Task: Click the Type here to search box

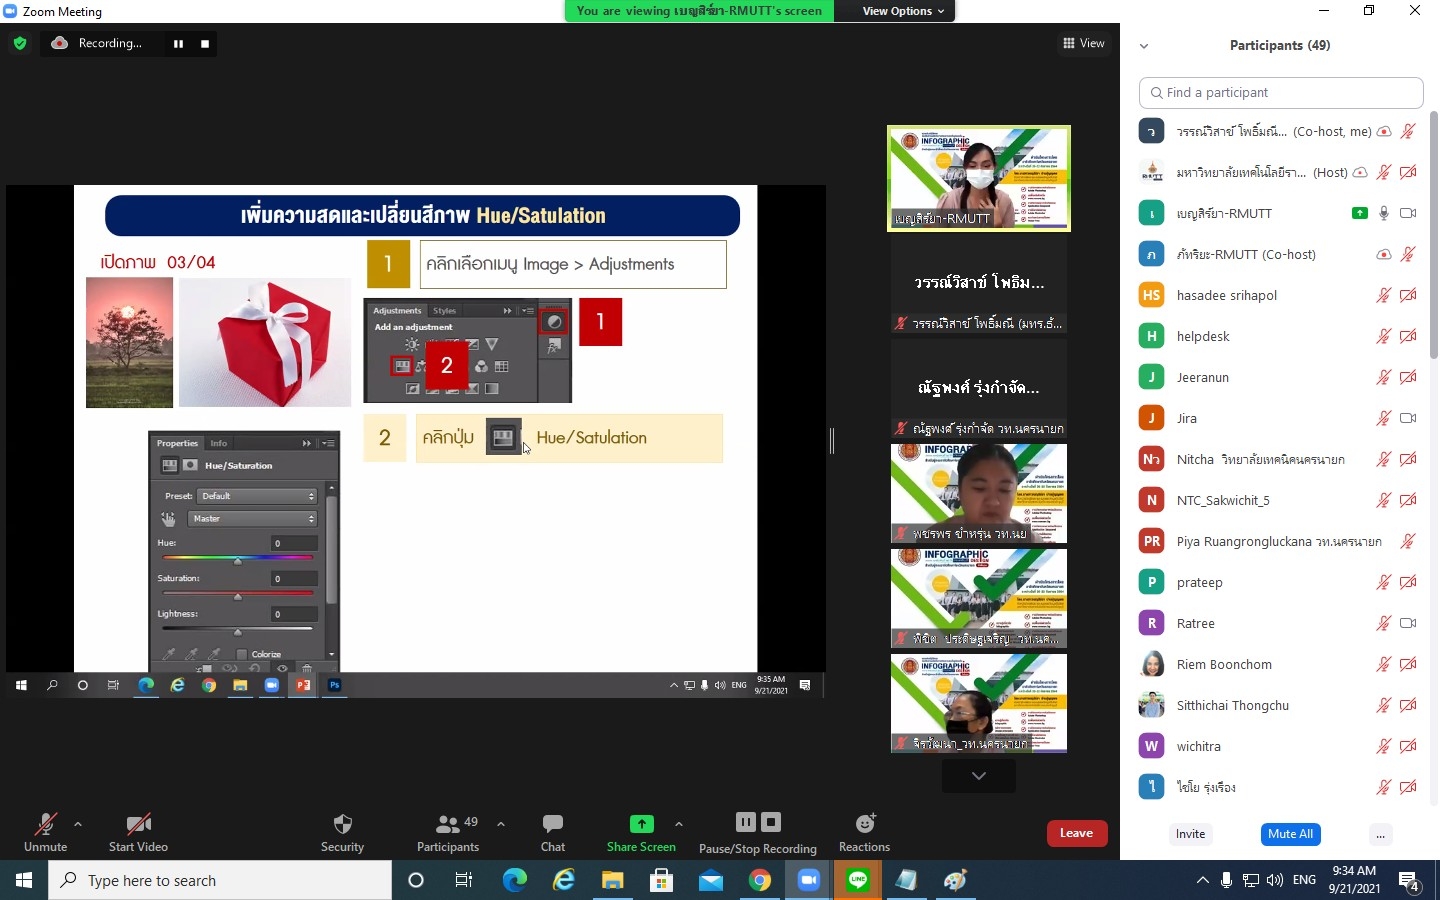Action: [x=220, y=880]
